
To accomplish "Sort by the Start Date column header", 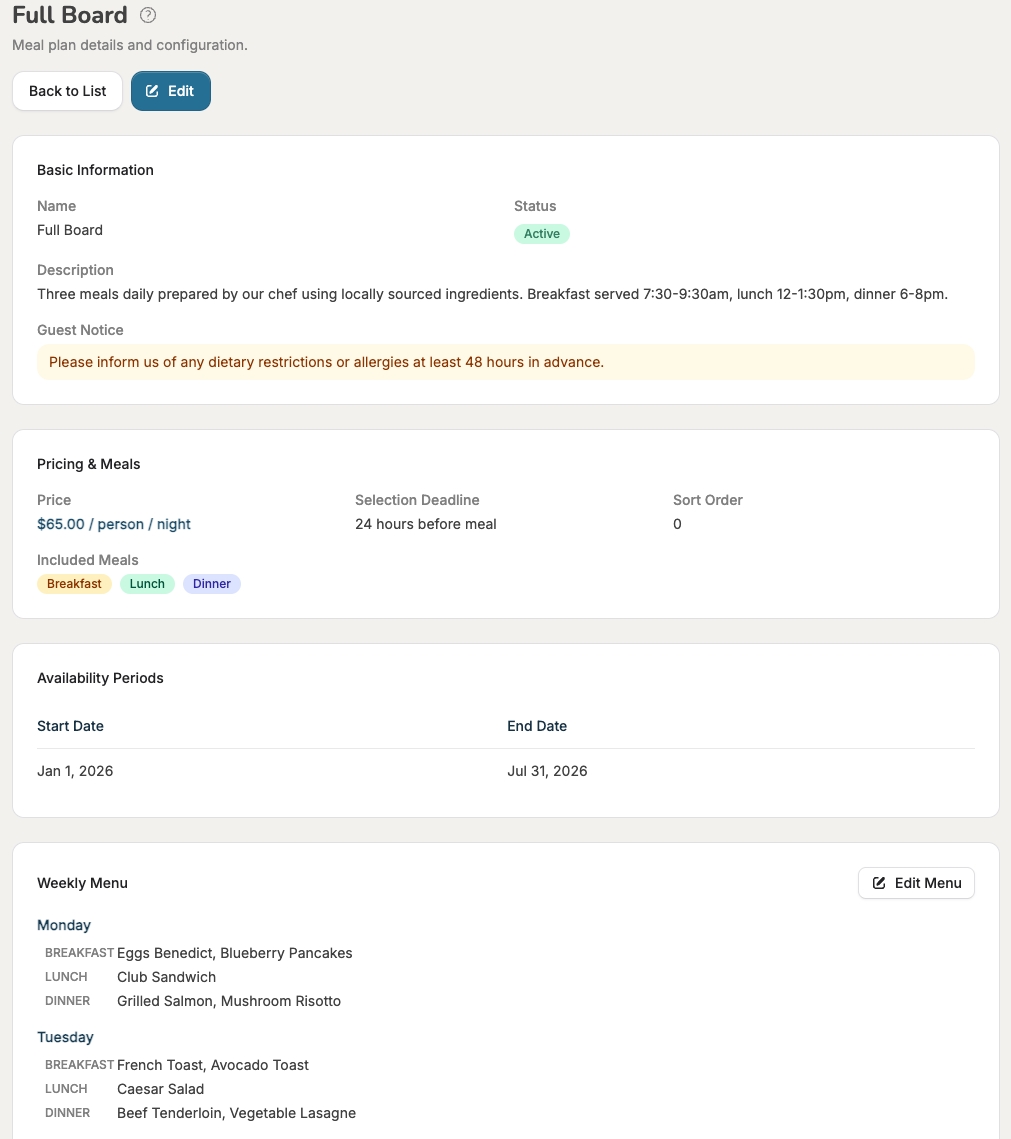I will 70,726.
